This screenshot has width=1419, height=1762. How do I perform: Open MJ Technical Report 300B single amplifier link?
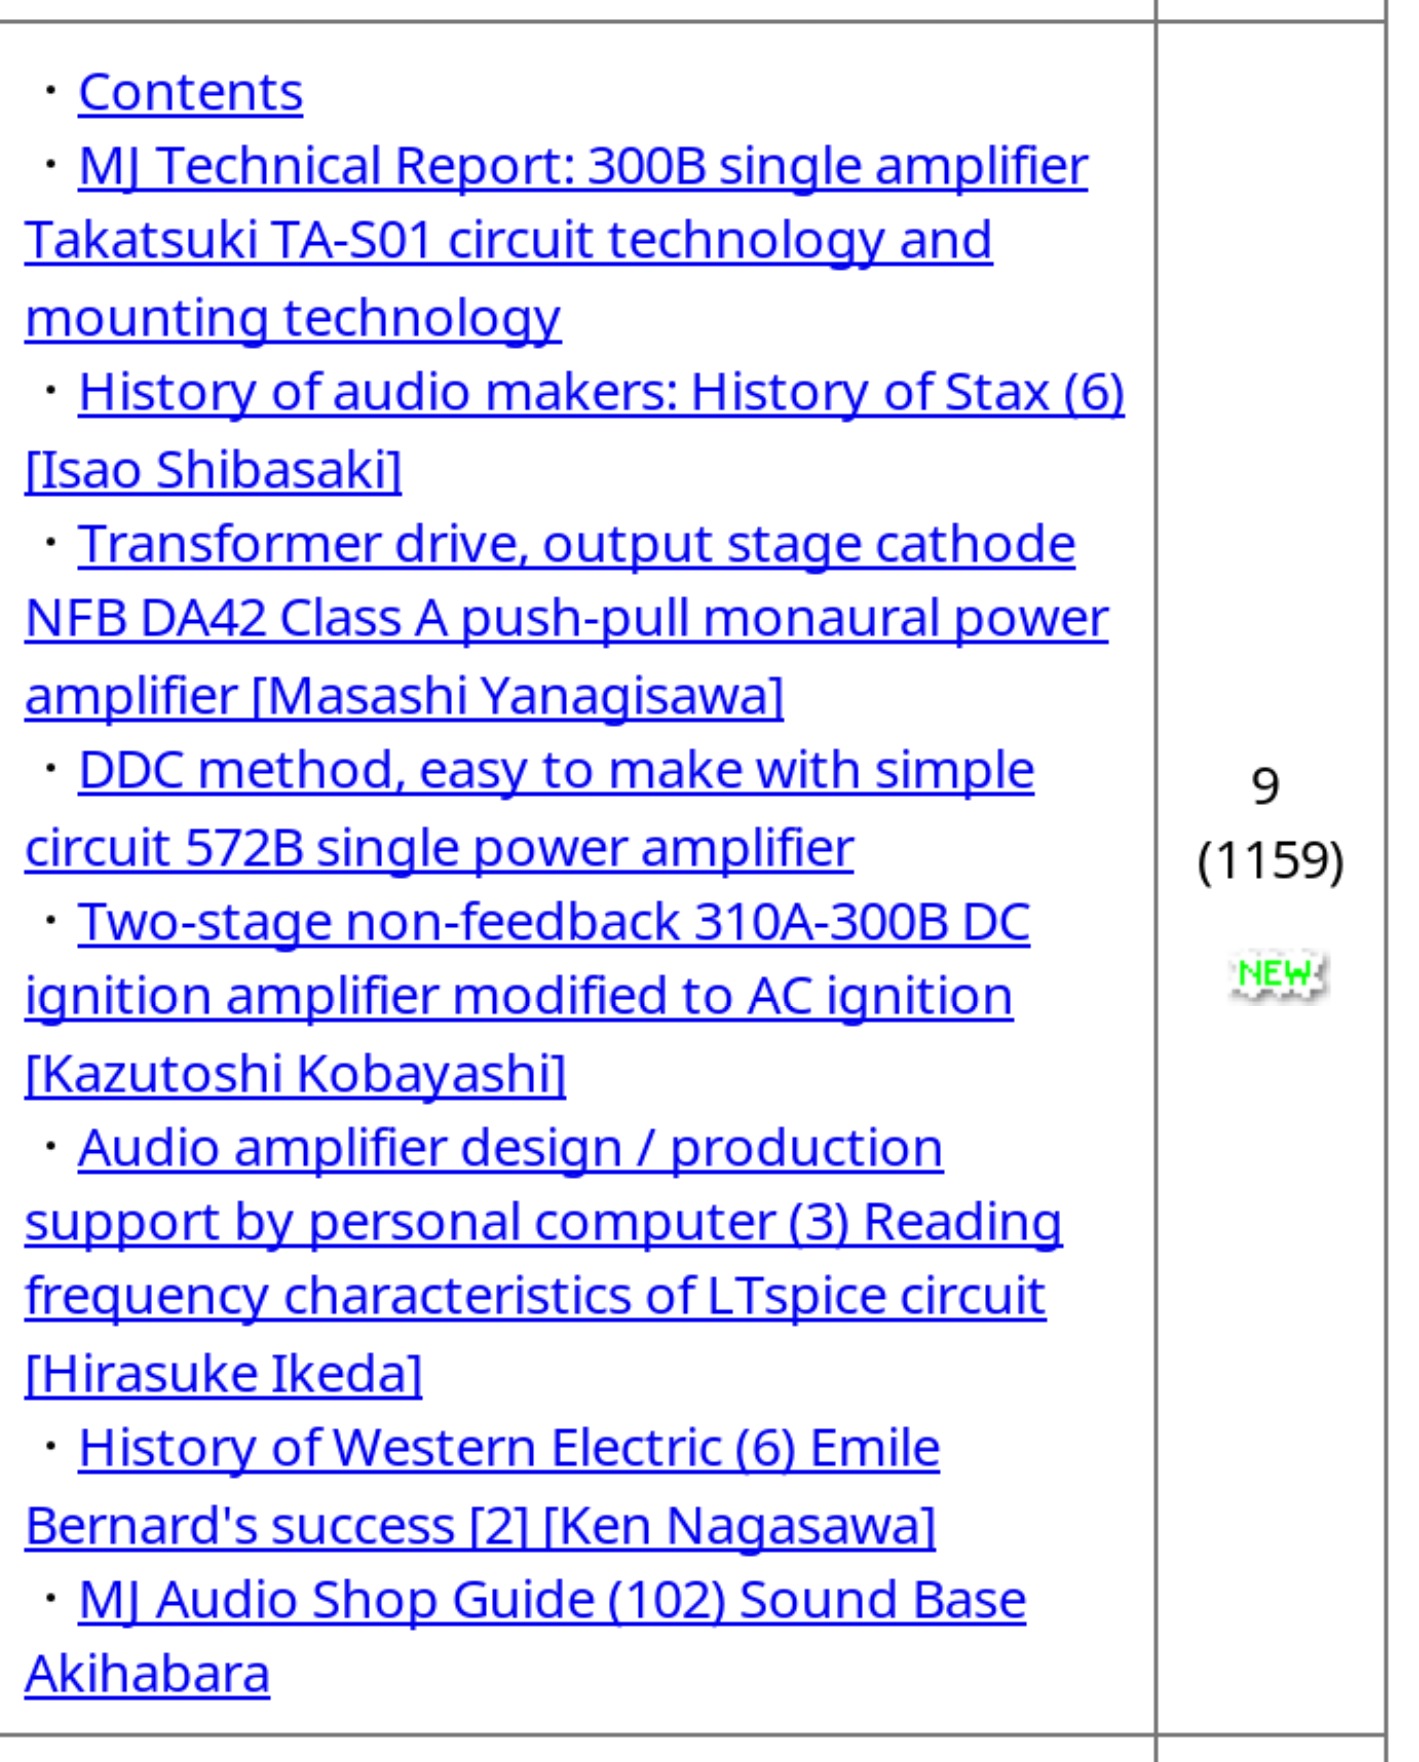582,166
